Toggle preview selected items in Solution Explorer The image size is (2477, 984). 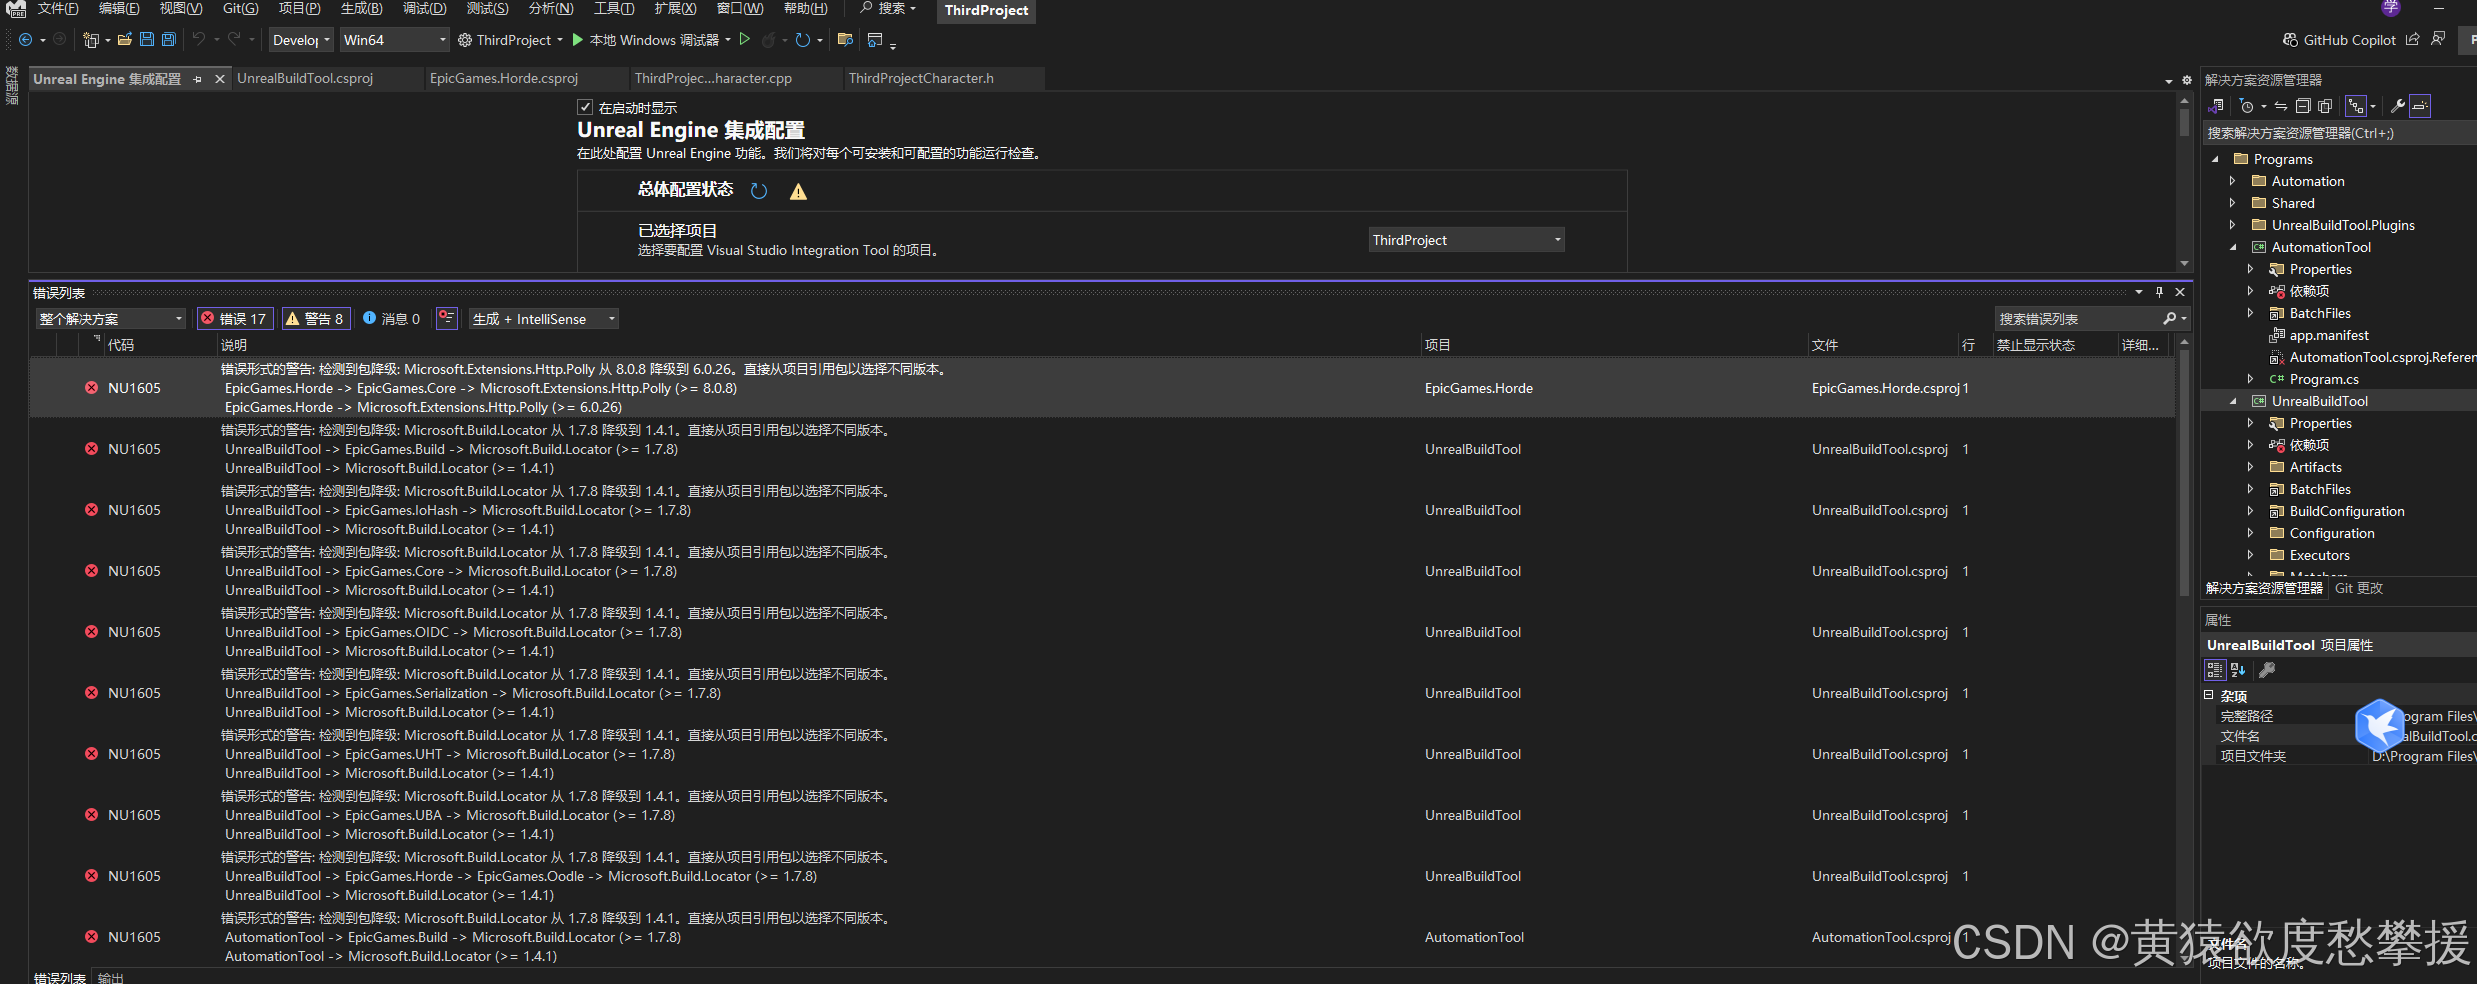click(2419, 106)
